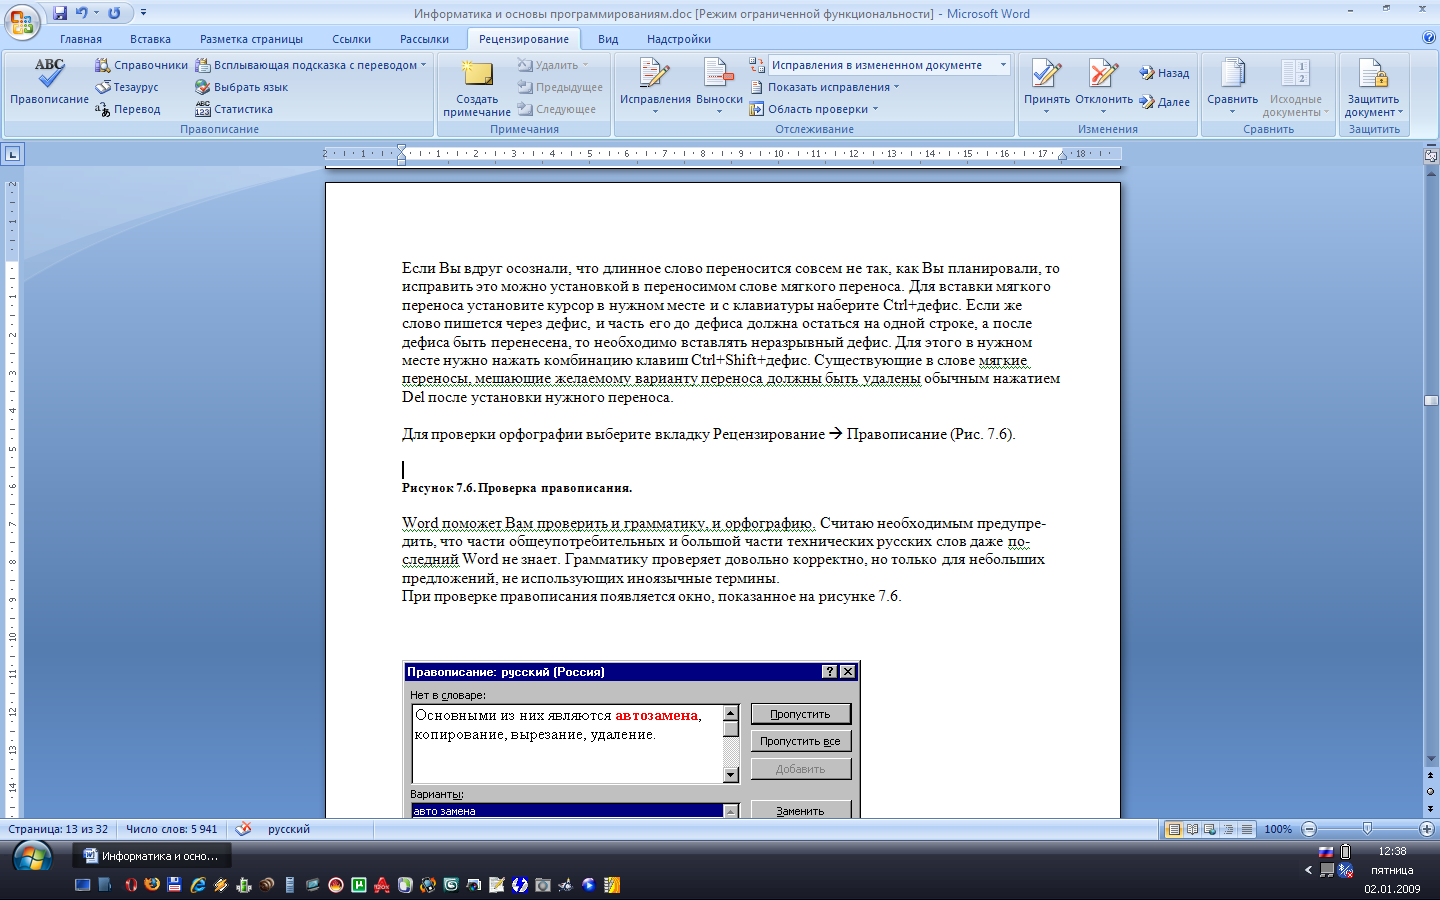Switch to Разметка страницы tab
The image size is (1440, 900).
click(x=251, y=39)
